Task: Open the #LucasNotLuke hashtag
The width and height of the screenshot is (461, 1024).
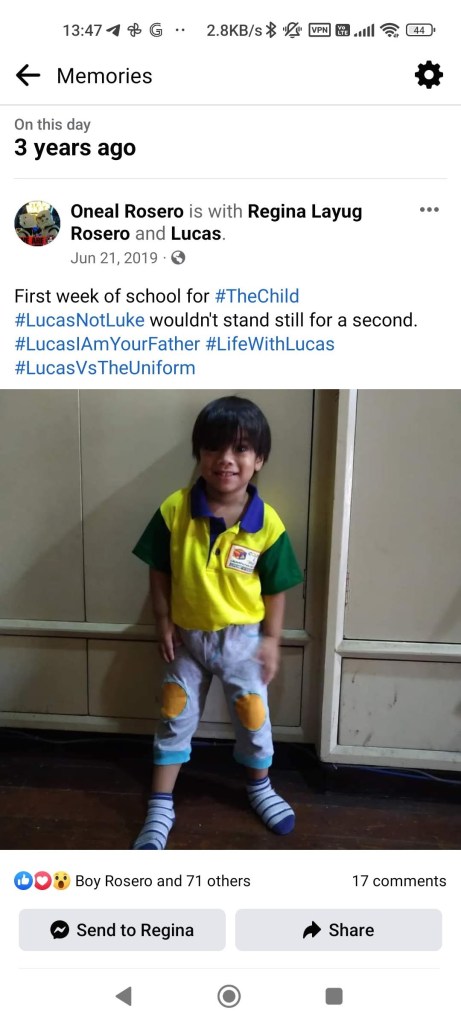Action: [x=79, y=321]
